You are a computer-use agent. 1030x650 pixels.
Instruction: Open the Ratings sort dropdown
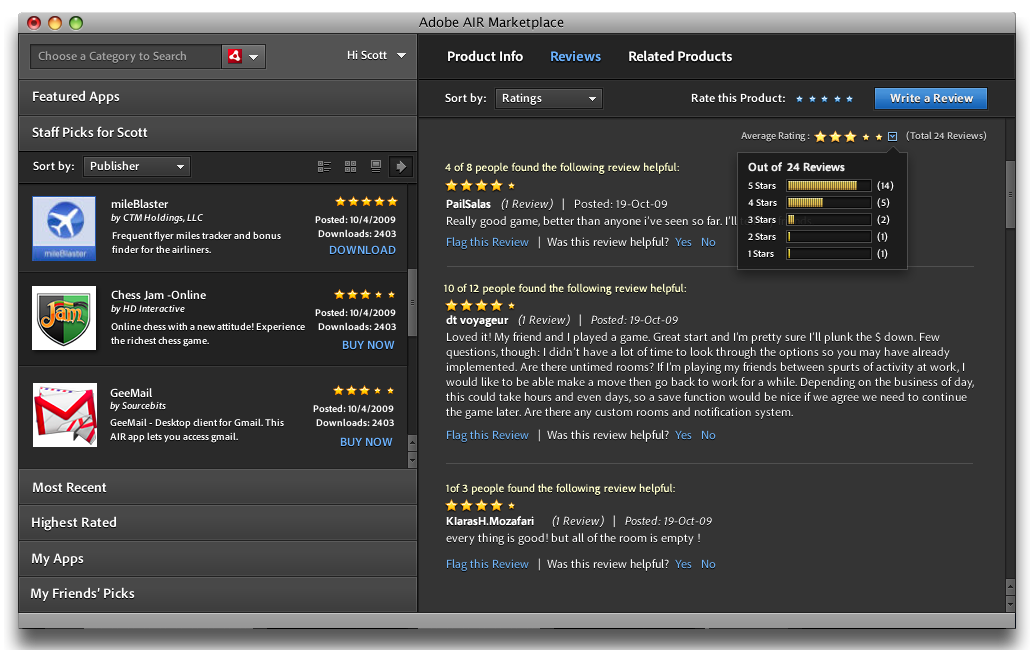549,98
